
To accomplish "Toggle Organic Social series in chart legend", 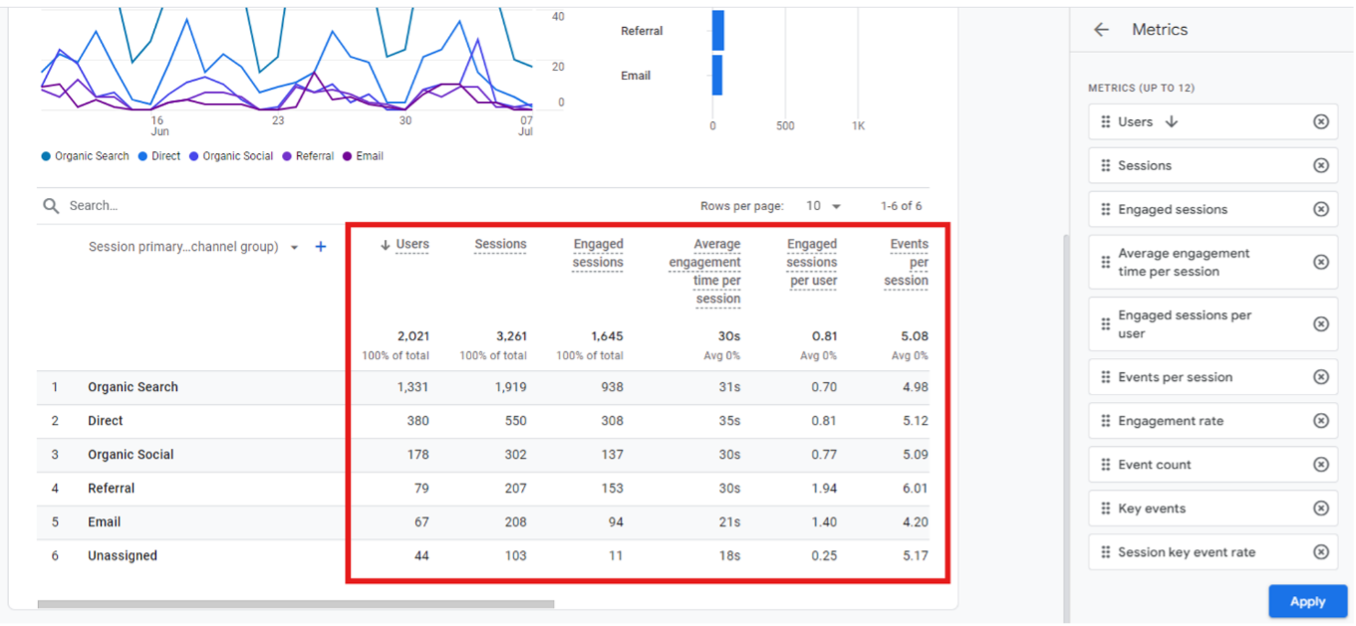I will click(231, 157).
